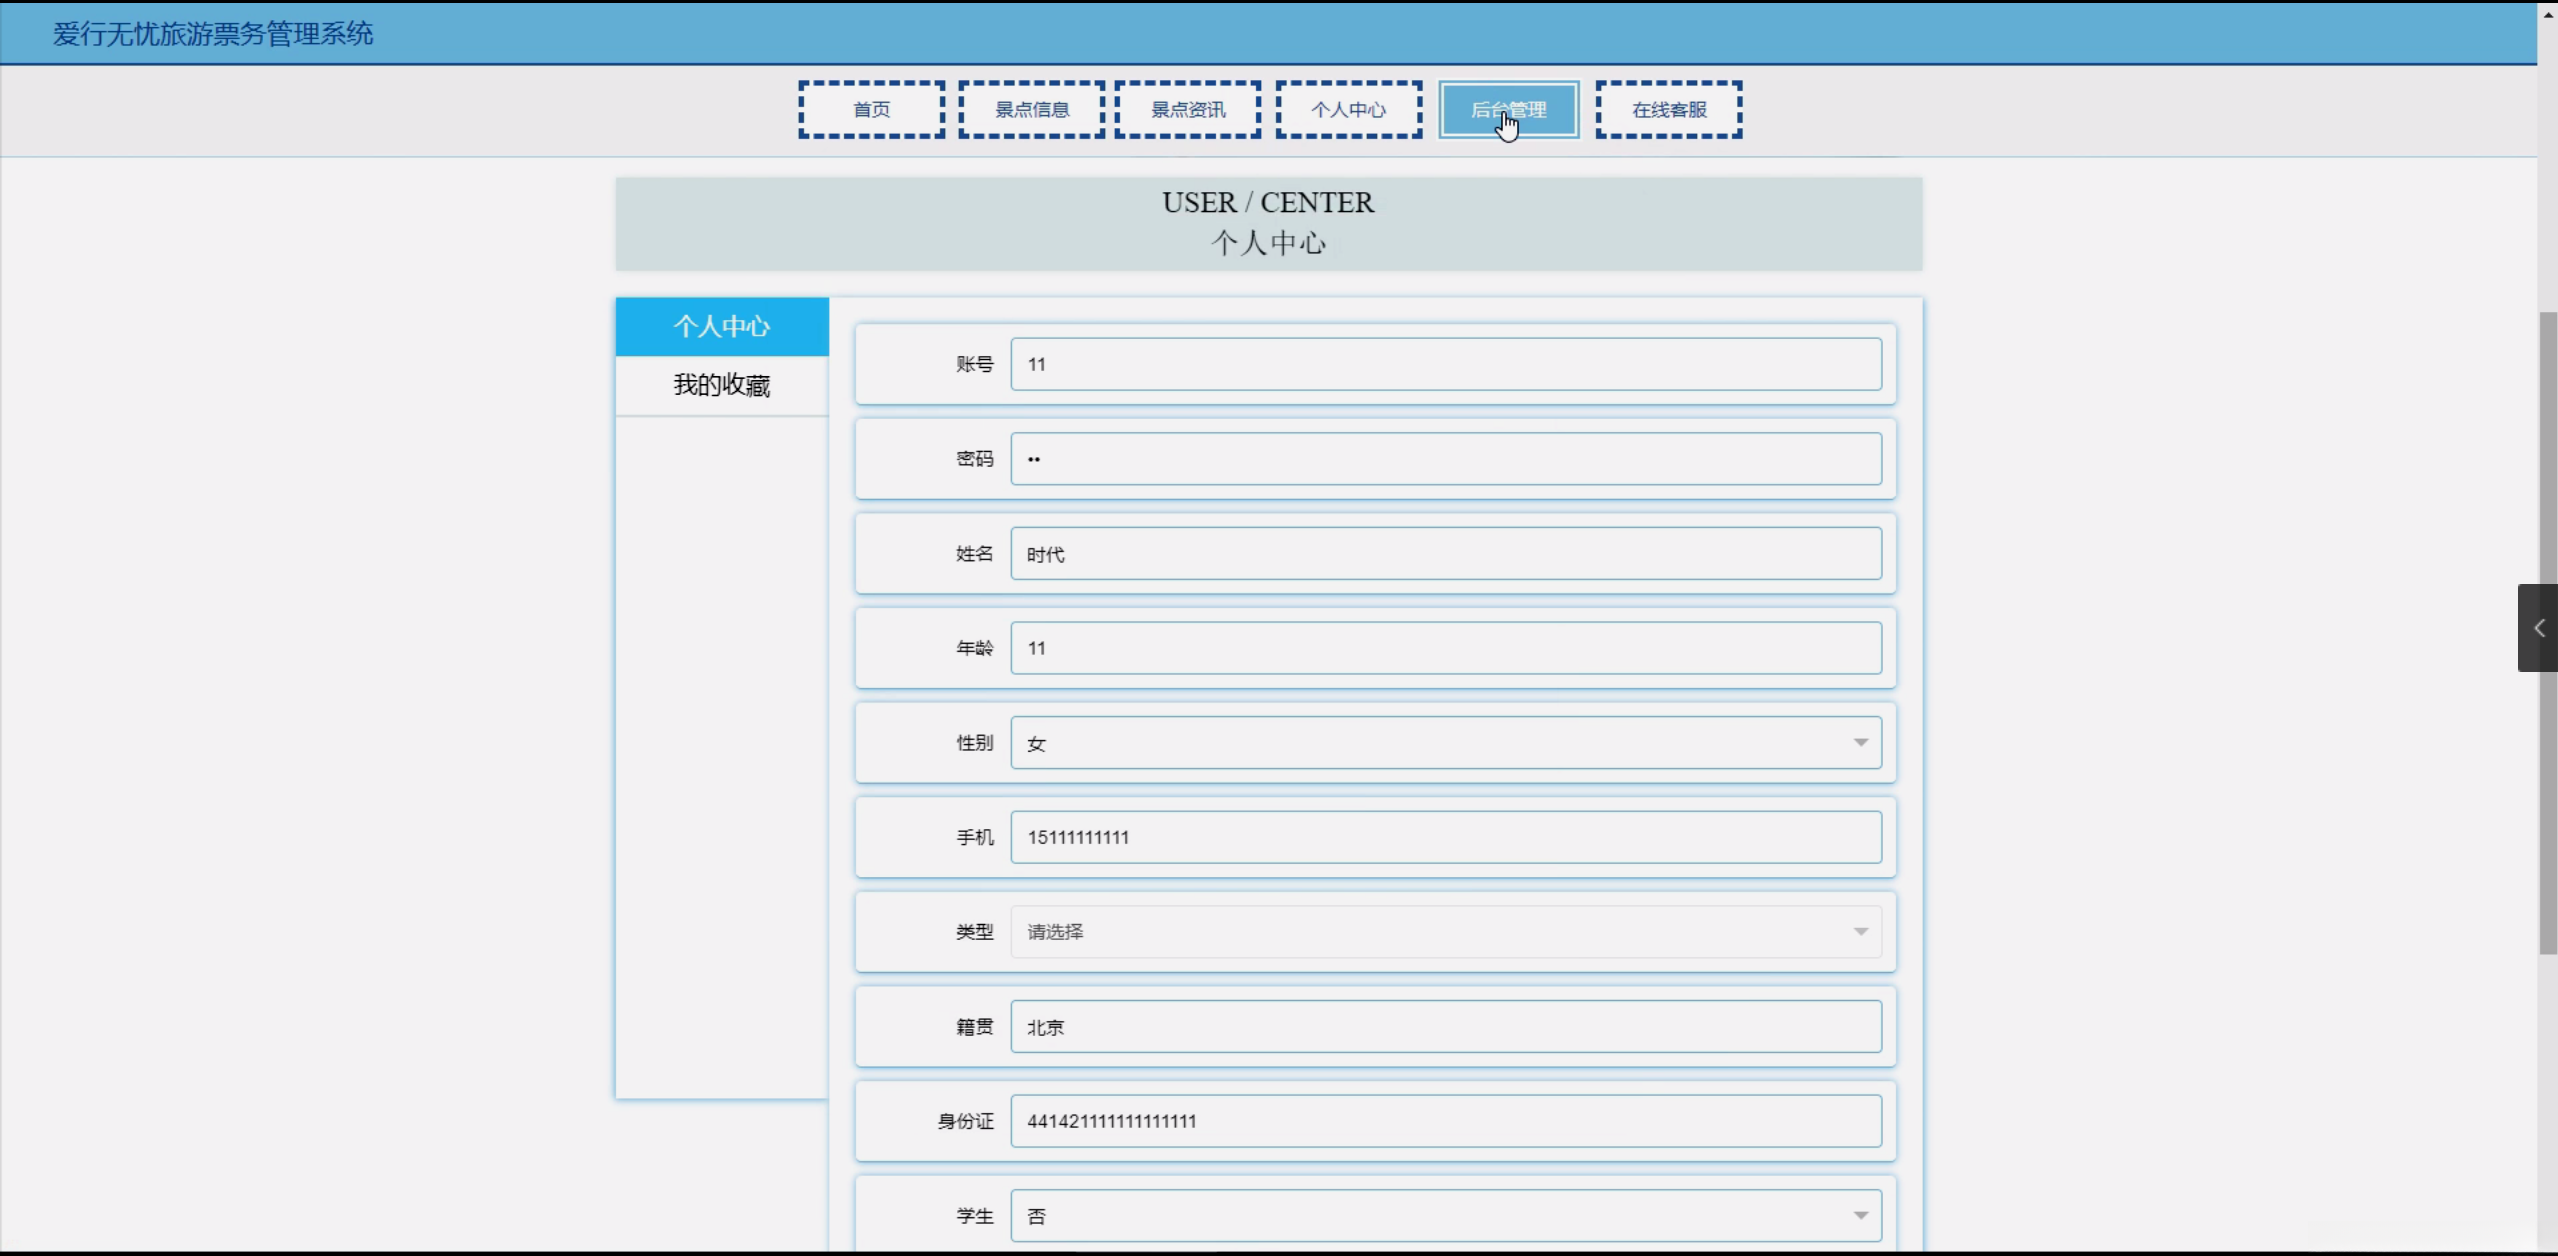Viewport: 2558px width, 1256px height.
Task: Click the 手机 number field
Action: [x=1445, y=837]
